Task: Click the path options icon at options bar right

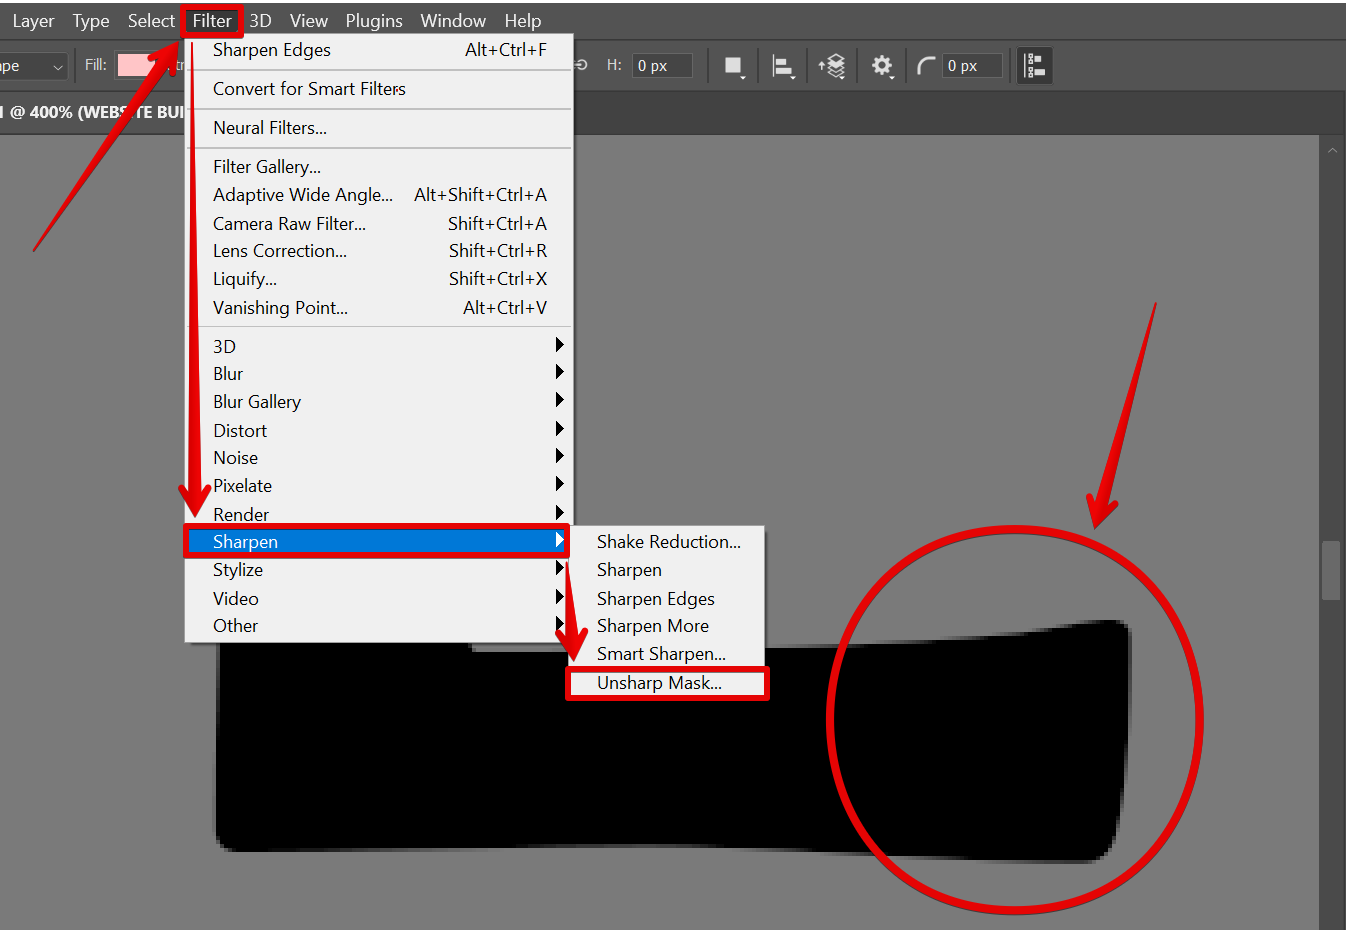Action: [1034, 65]
